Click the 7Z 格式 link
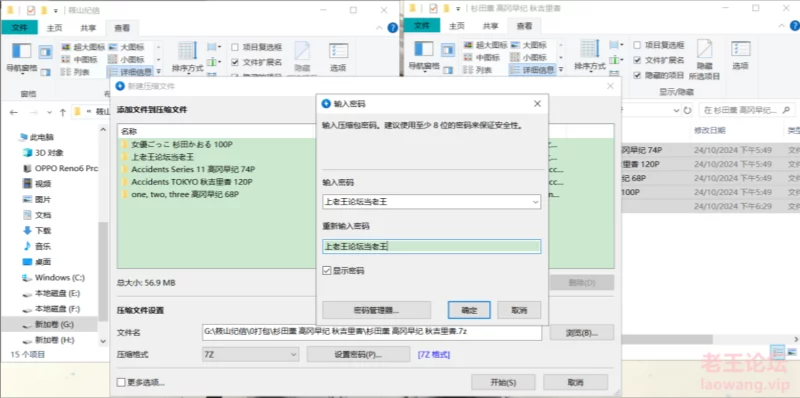The image size is (800, 398). click(x=434, y=354)
